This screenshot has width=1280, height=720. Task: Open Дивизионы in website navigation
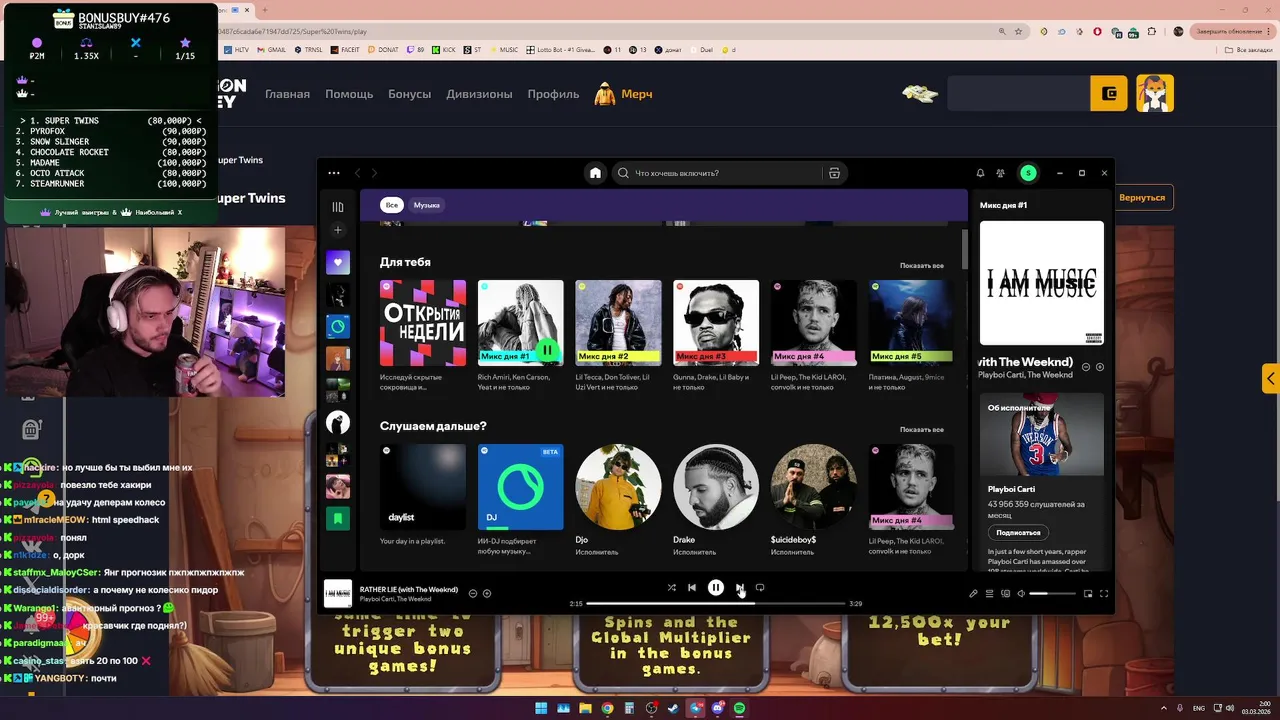[x=479, y=94]
